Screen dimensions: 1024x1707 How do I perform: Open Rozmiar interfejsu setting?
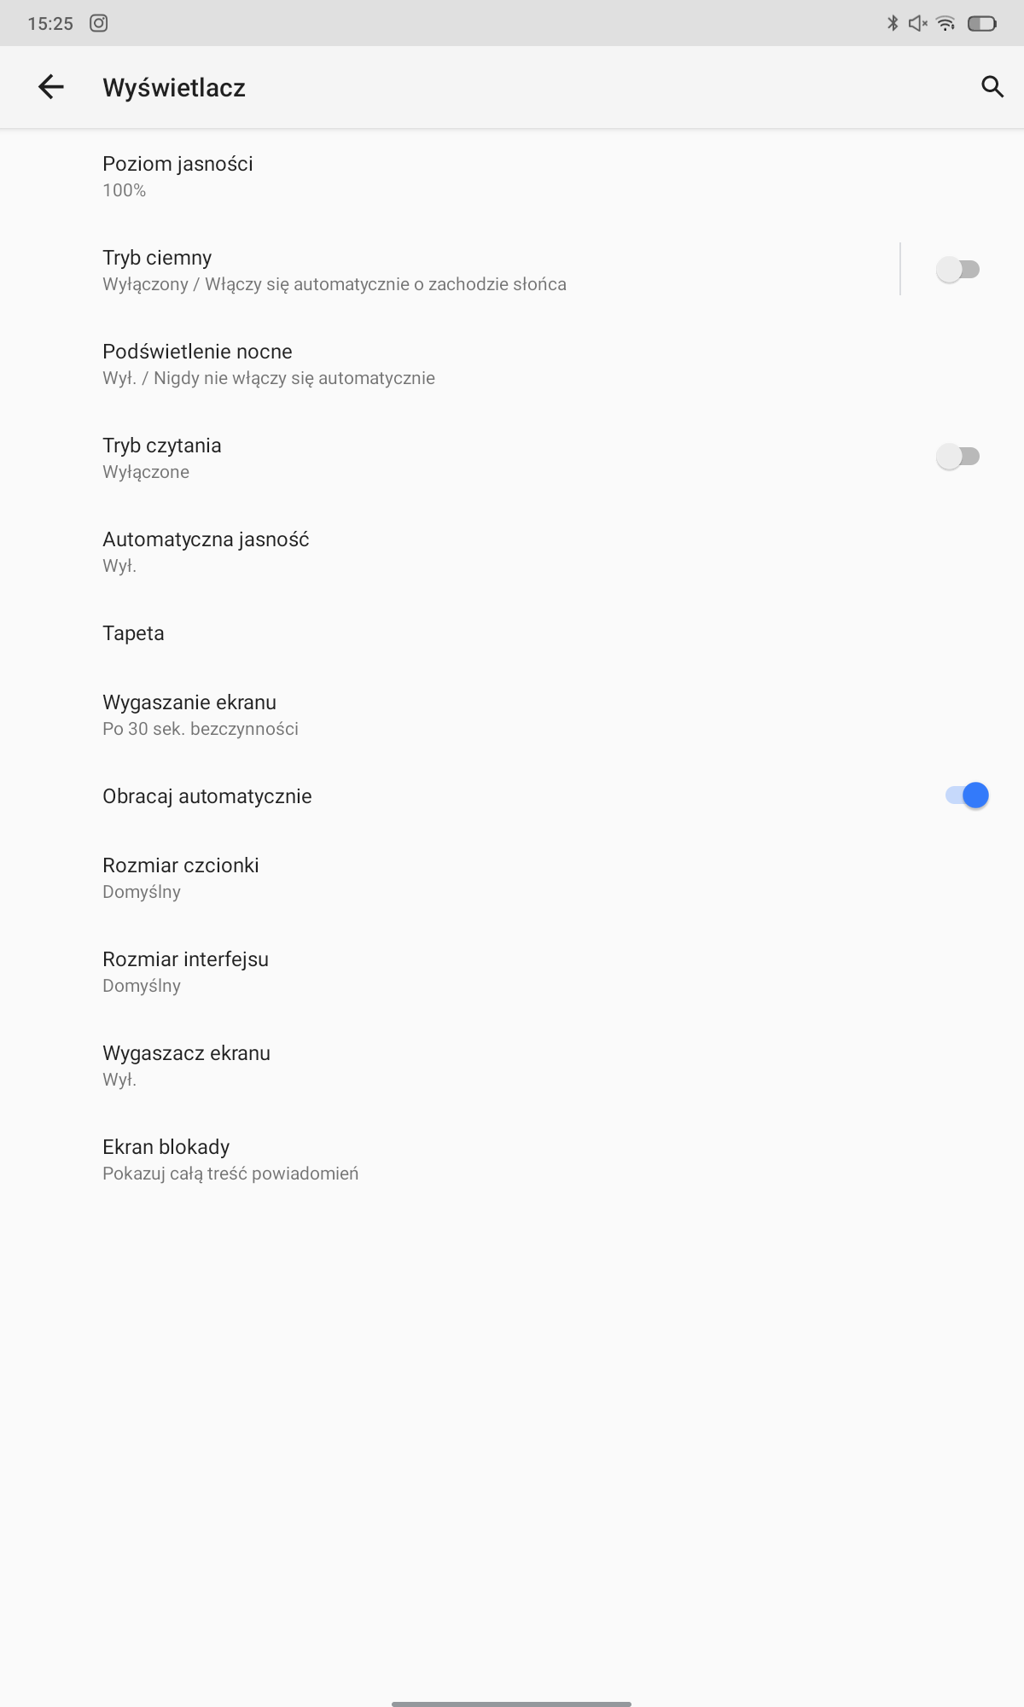pyautogui.click(x=512, y=972)
